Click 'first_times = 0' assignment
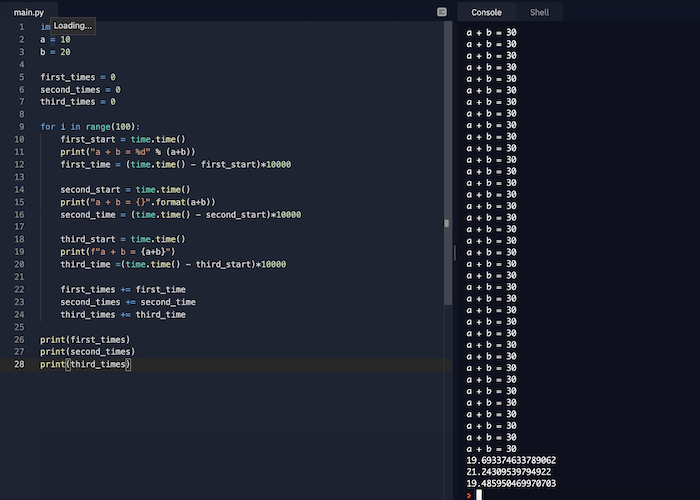Screen dimensions: 700x500 (x=78, y=77)
